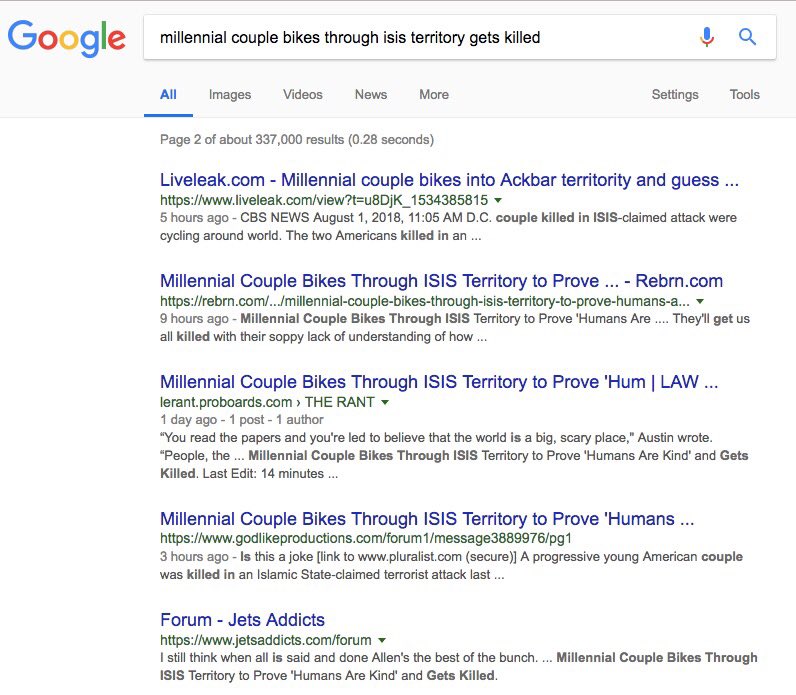Screen dimensions: 796x695
Task: Select the All results tab
Action: pyautogui.click(x=168, y=94)
